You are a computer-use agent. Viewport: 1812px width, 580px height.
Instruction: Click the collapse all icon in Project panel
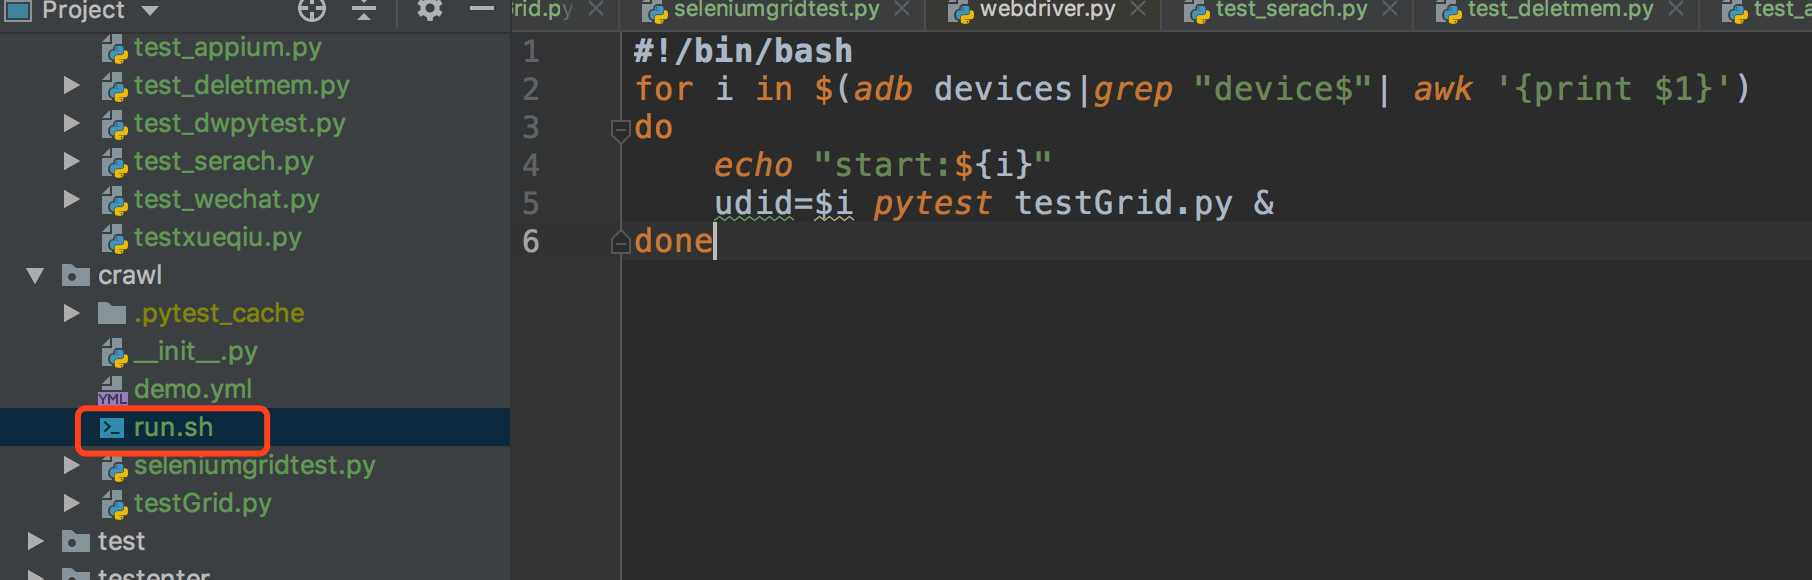pyautogui.click(x=364, y=10)
